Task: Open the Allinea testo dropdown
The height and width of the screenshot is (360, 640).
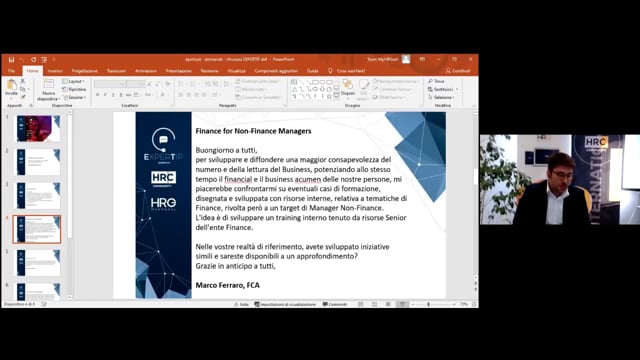Action: tap(251, 89)
